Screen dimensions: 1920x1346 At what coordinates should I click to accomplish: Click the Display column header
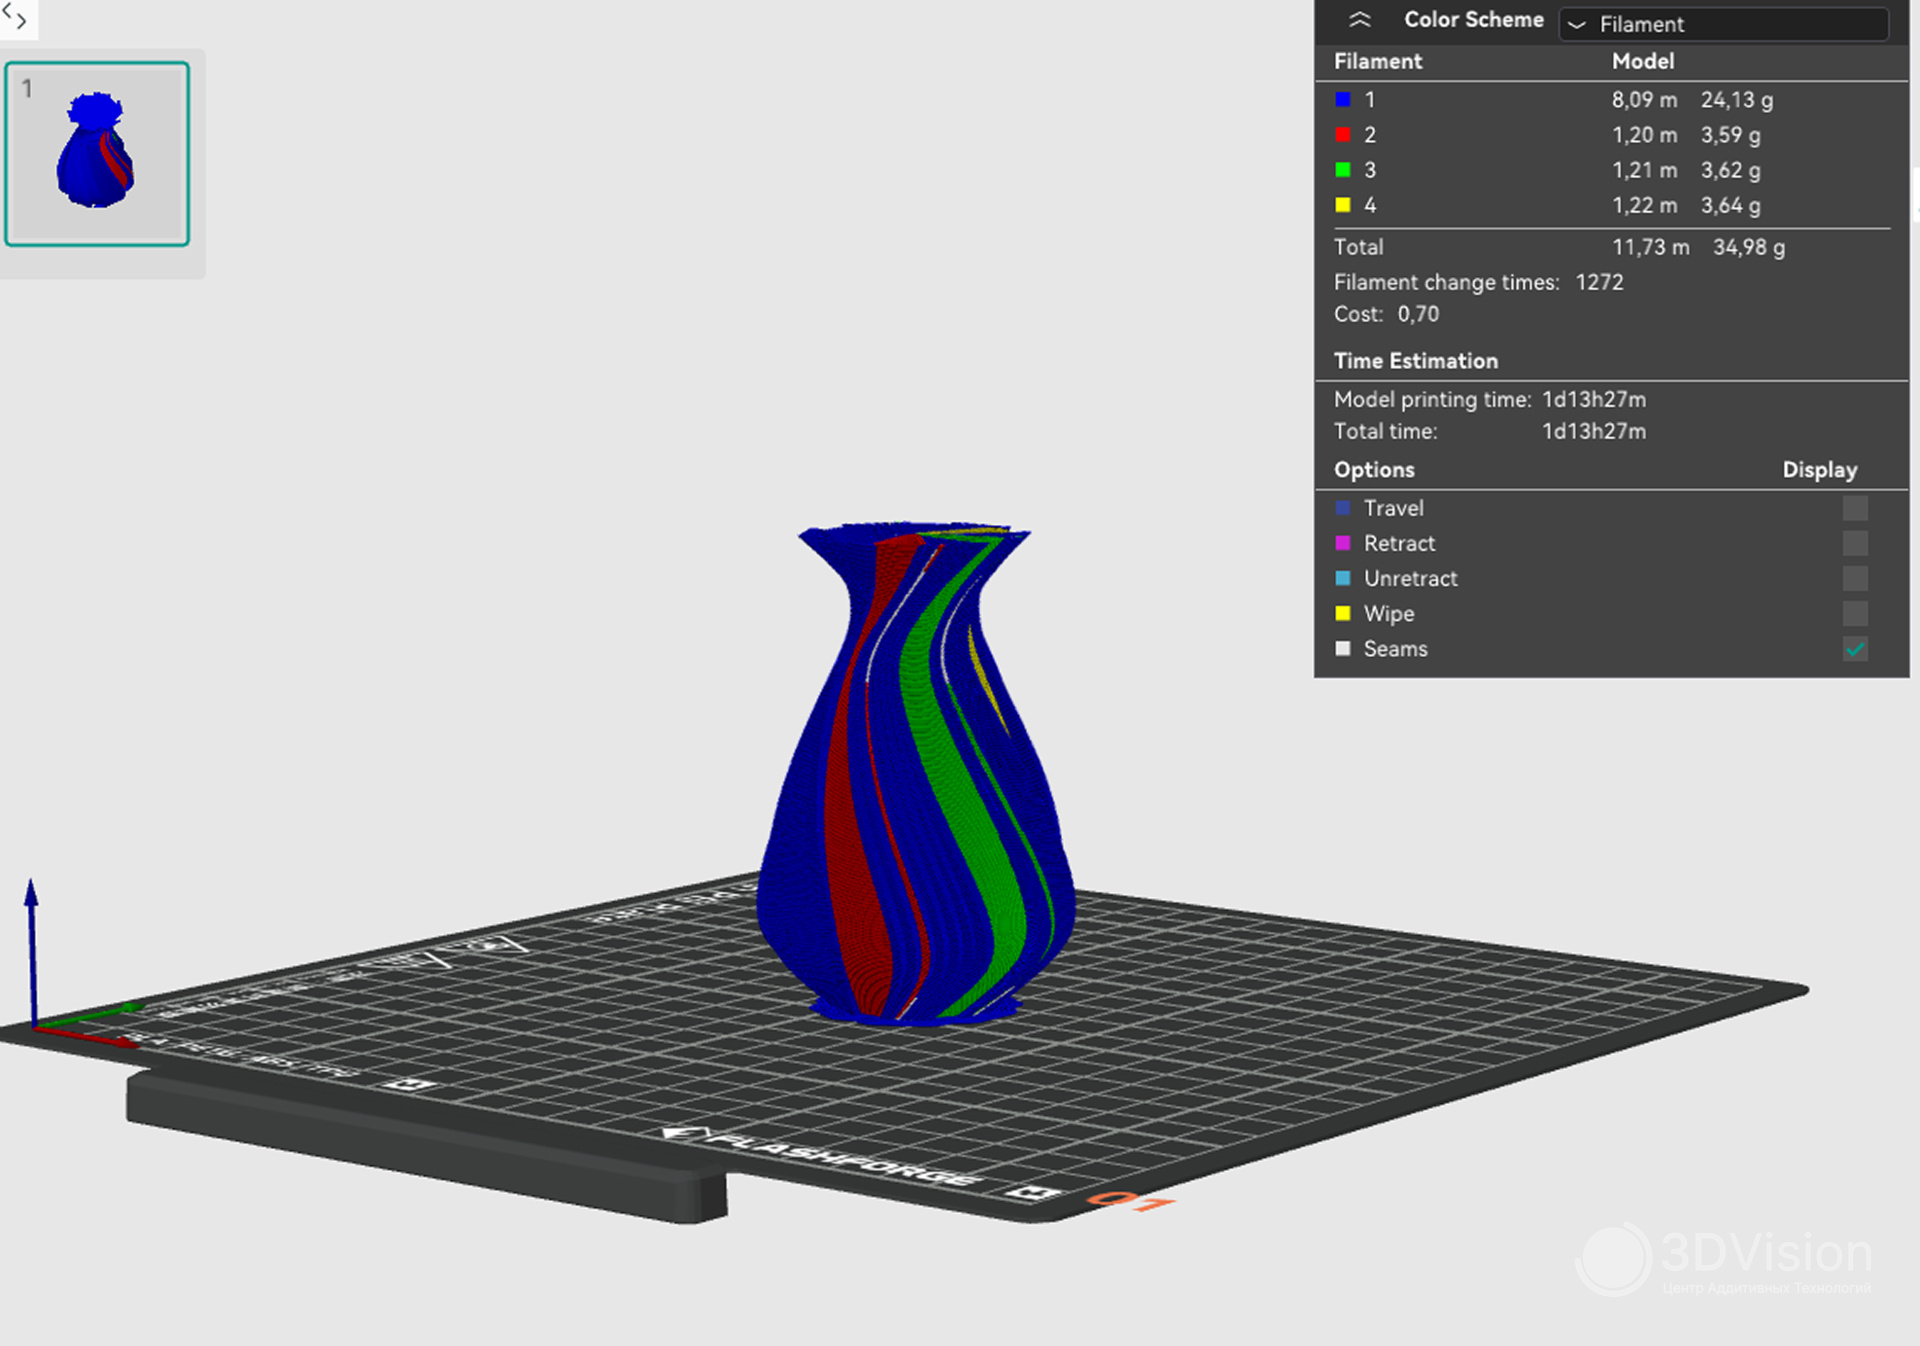(x=1819, y=470)
